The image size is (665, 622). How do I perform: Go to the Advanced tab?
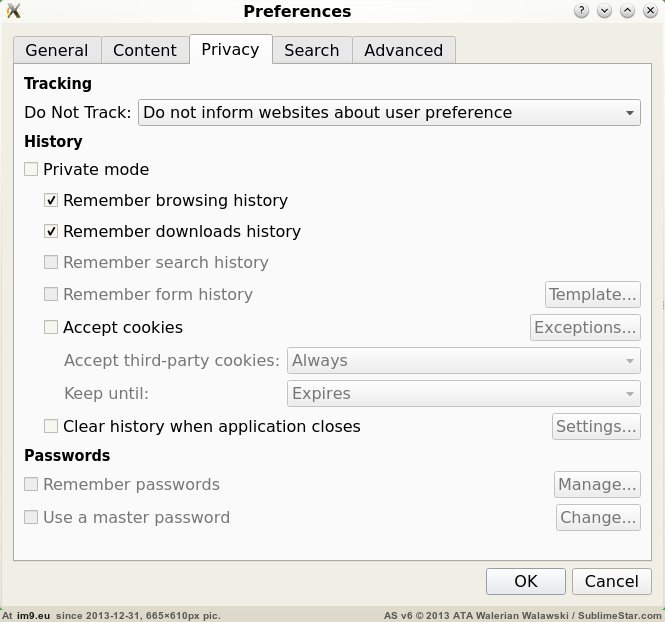(403, 50)
